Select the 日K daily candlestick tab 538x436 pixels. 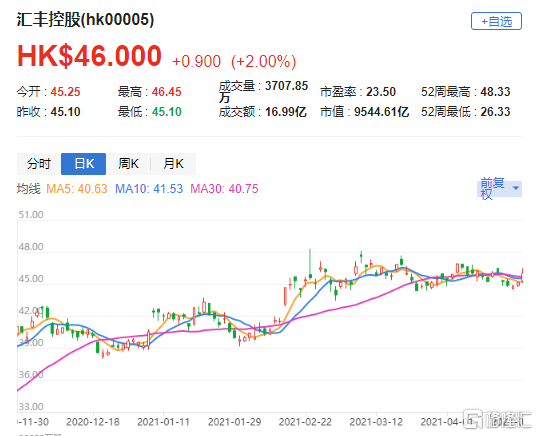coord(83,164)
